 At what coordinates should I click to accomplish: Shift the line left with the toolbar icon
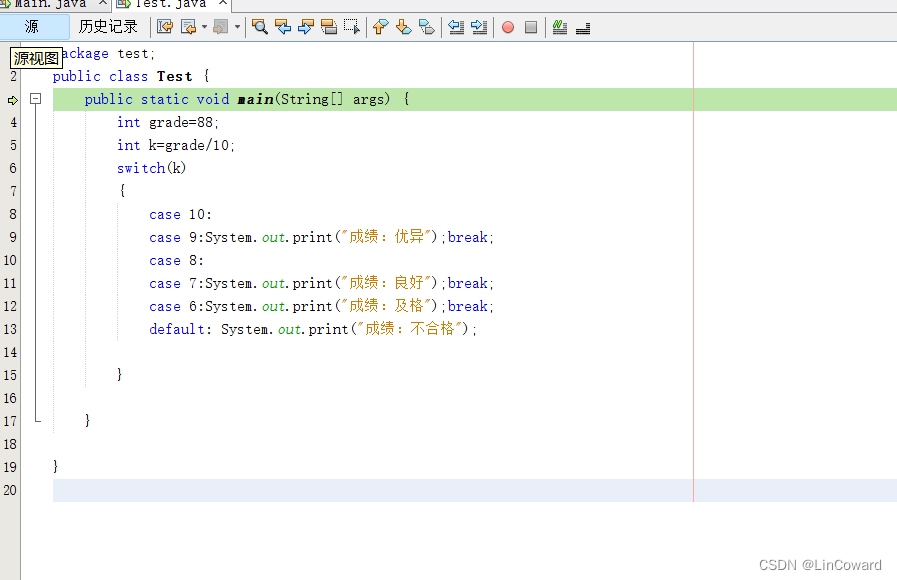(456, 27)
